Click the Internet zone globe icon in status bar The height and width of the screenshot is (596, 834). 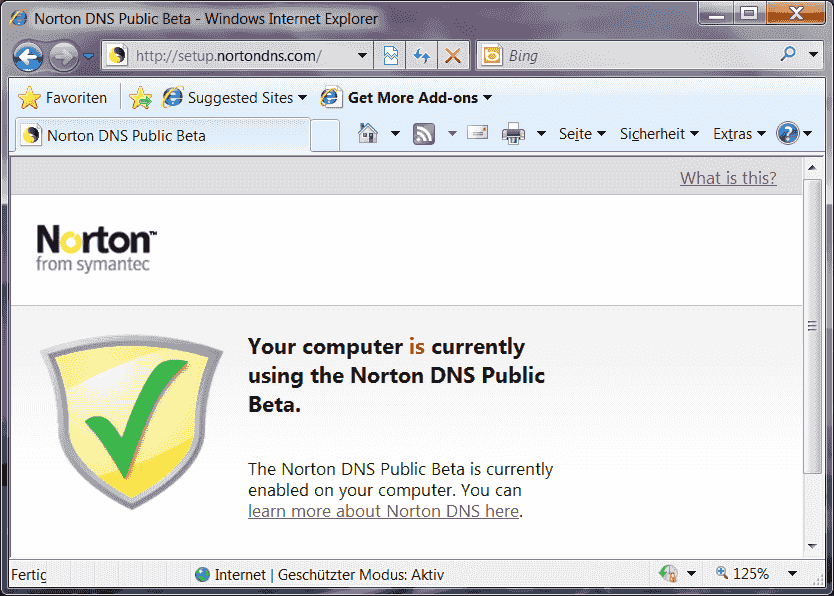(202, 574)
